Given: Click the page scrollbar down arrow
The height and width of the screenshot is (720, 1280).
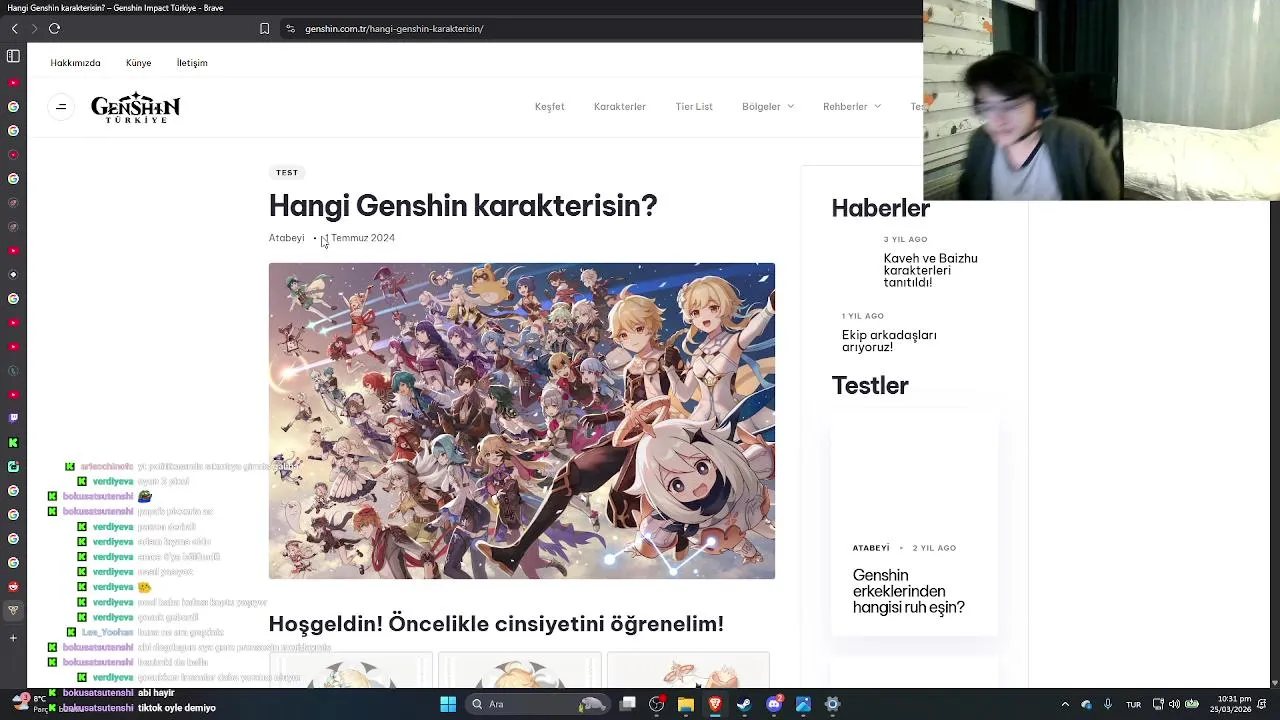Looking at the screenshot, I should click(x=1274, y=682).
